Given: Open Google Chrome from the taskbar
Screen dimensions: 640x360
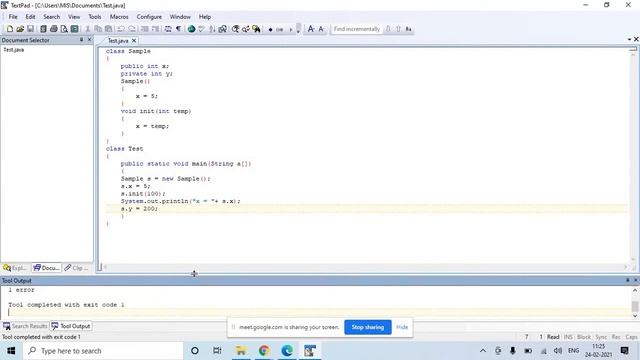Looking at the screenshot, I should [x=264, y=351].
